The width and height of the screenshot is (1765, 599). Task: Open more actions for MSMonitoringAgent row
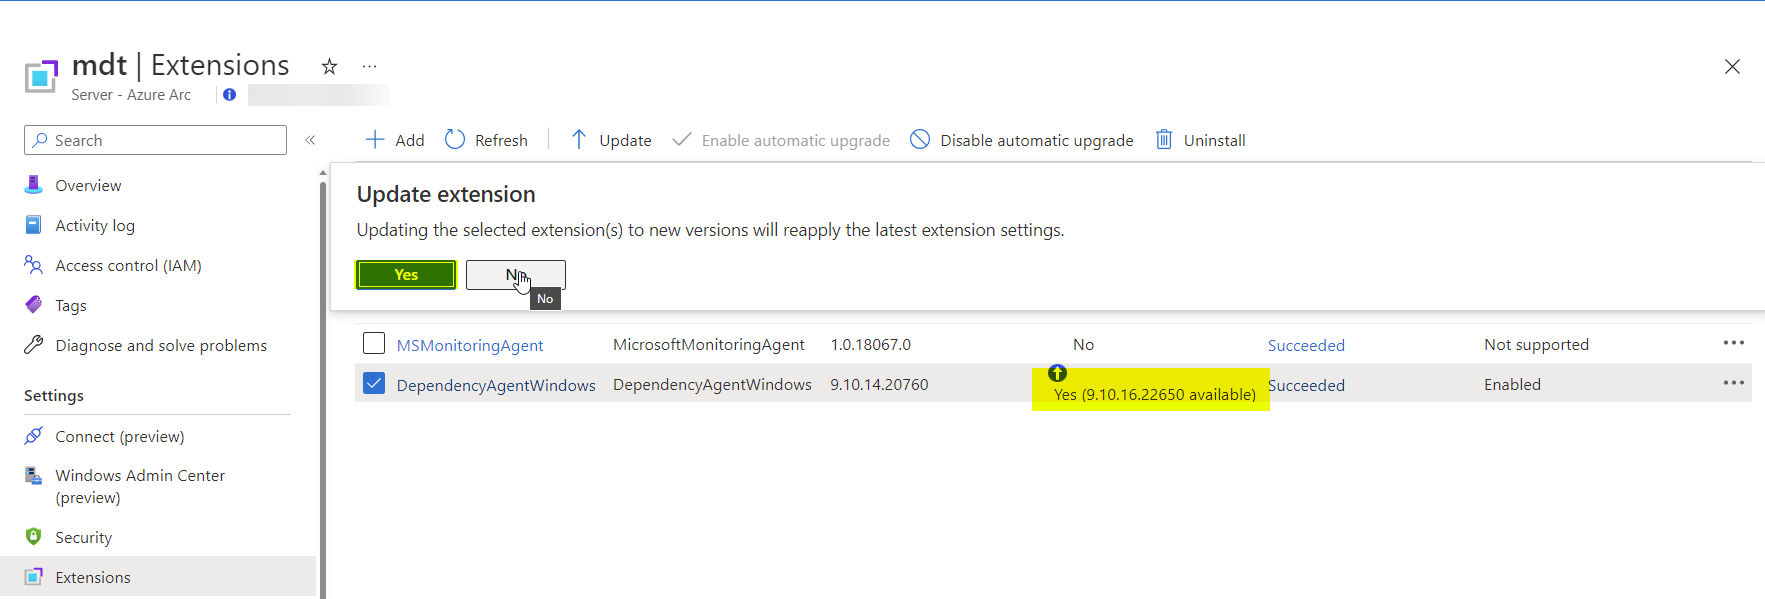point(1733,343)
